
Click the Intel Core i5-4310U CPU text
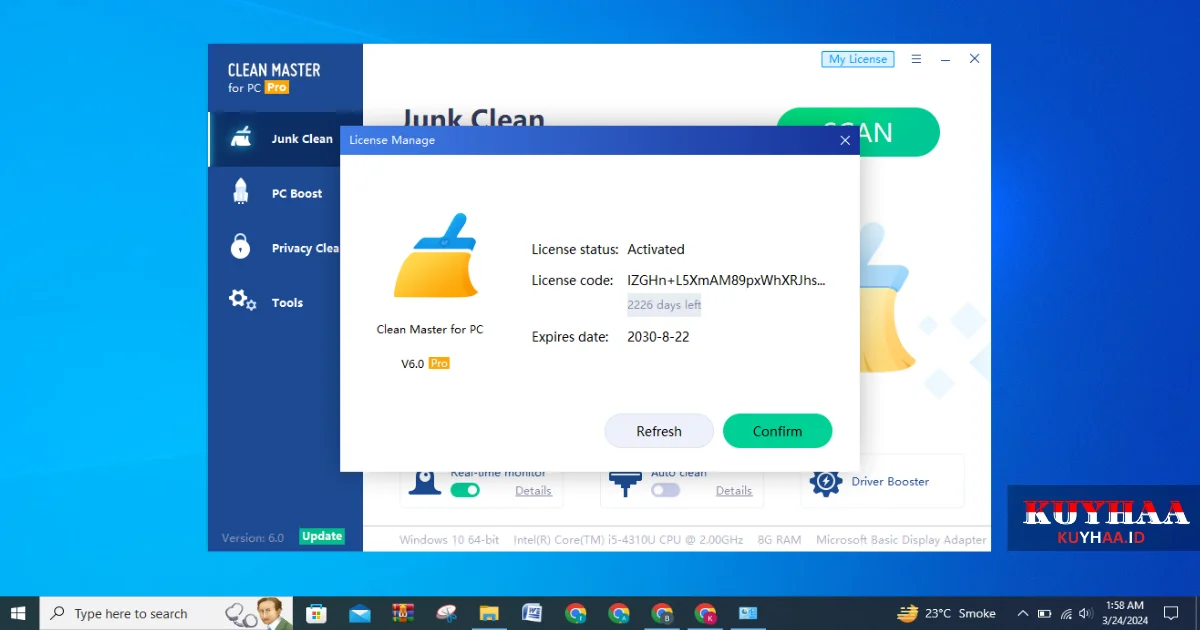pos(629,539)
